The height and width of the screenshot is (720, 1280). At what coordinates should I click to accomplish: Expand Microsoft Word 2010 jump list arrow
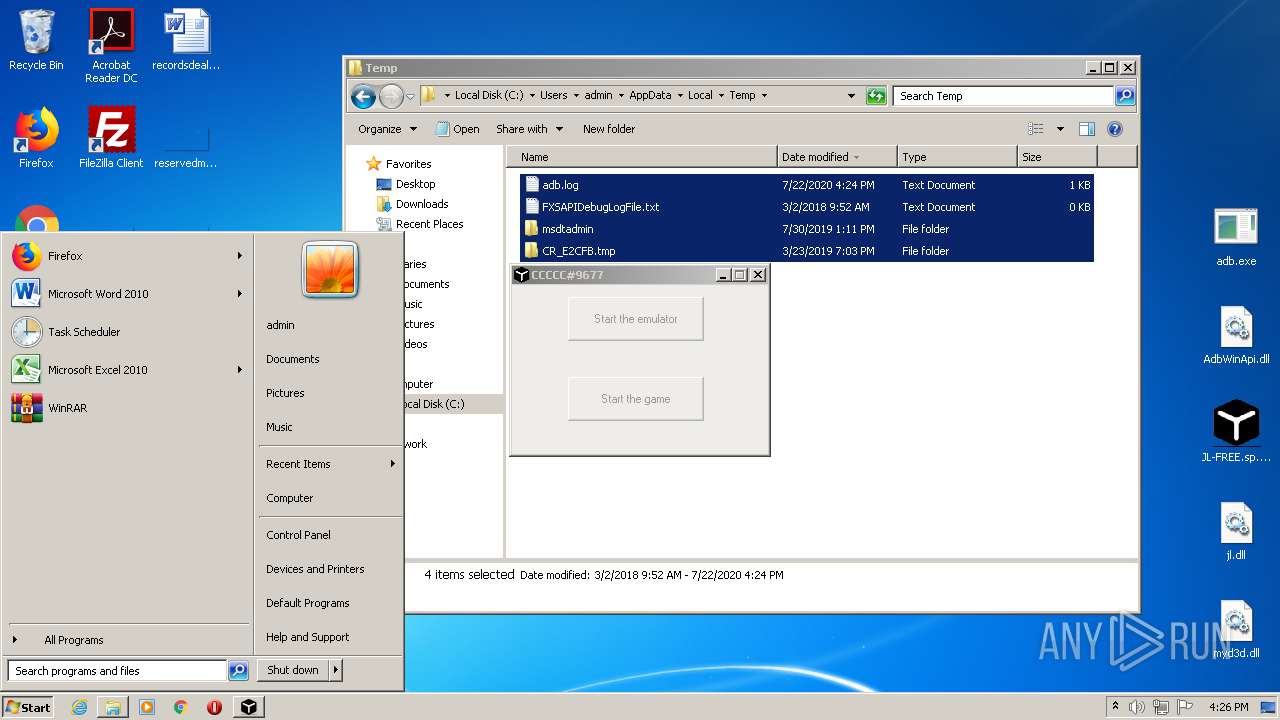click(240, 294)
